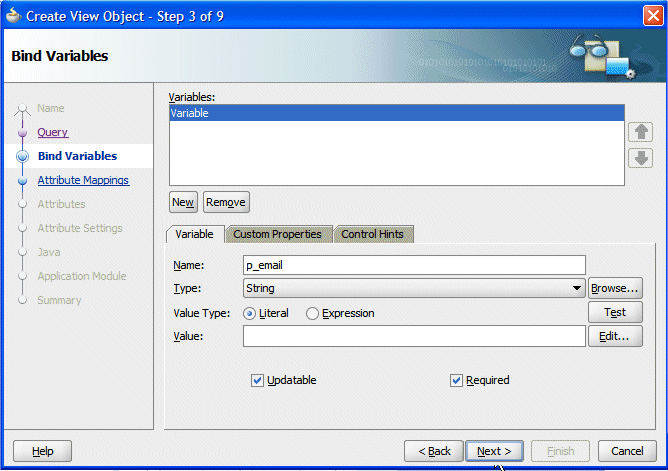The width and height of the screenshot is (668, 471).
Task: Open the Browse type dialog
Action: pos(615,288)
